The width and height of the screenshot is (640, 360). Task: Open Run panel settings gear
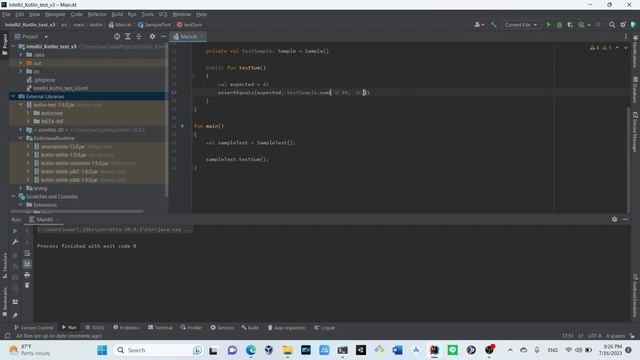point(614,219)
